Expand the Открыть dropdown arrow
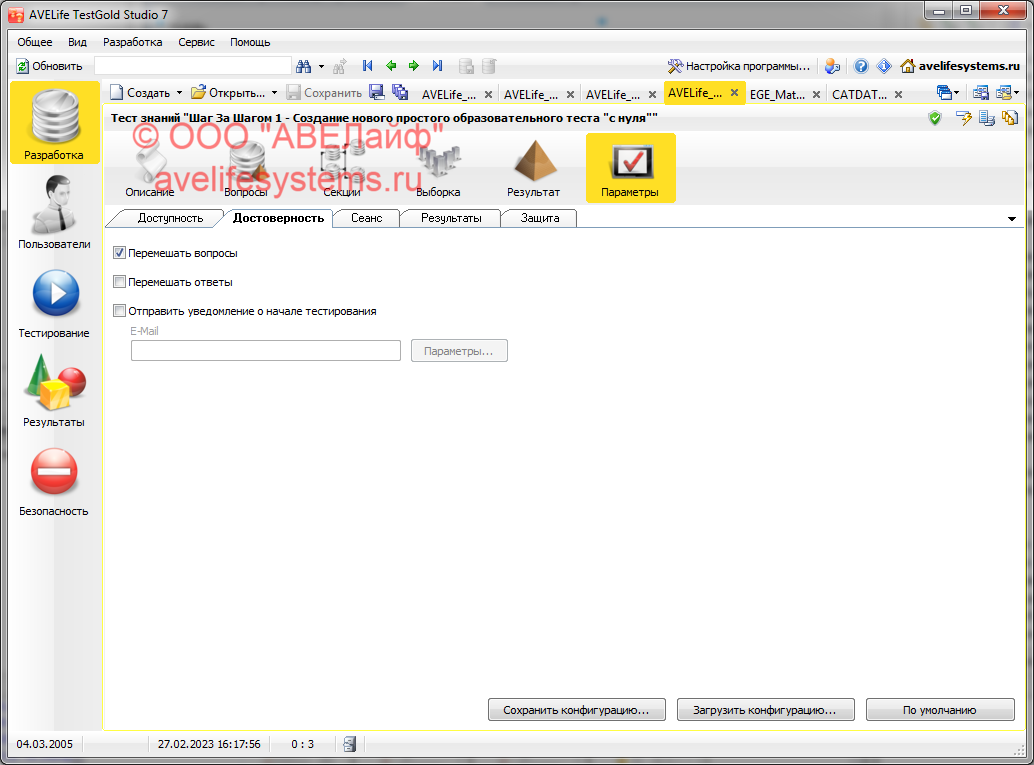 click(275, 93)
